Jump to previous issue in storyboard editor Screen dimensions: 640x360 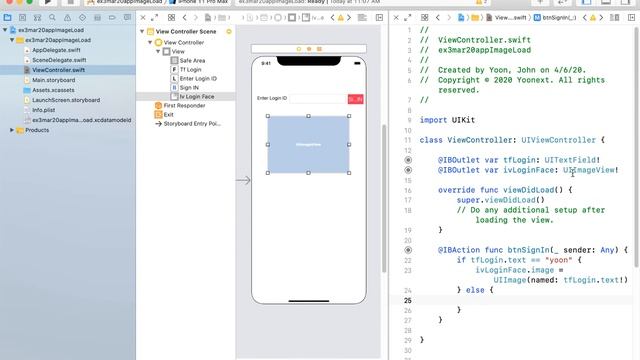[332, 18]
